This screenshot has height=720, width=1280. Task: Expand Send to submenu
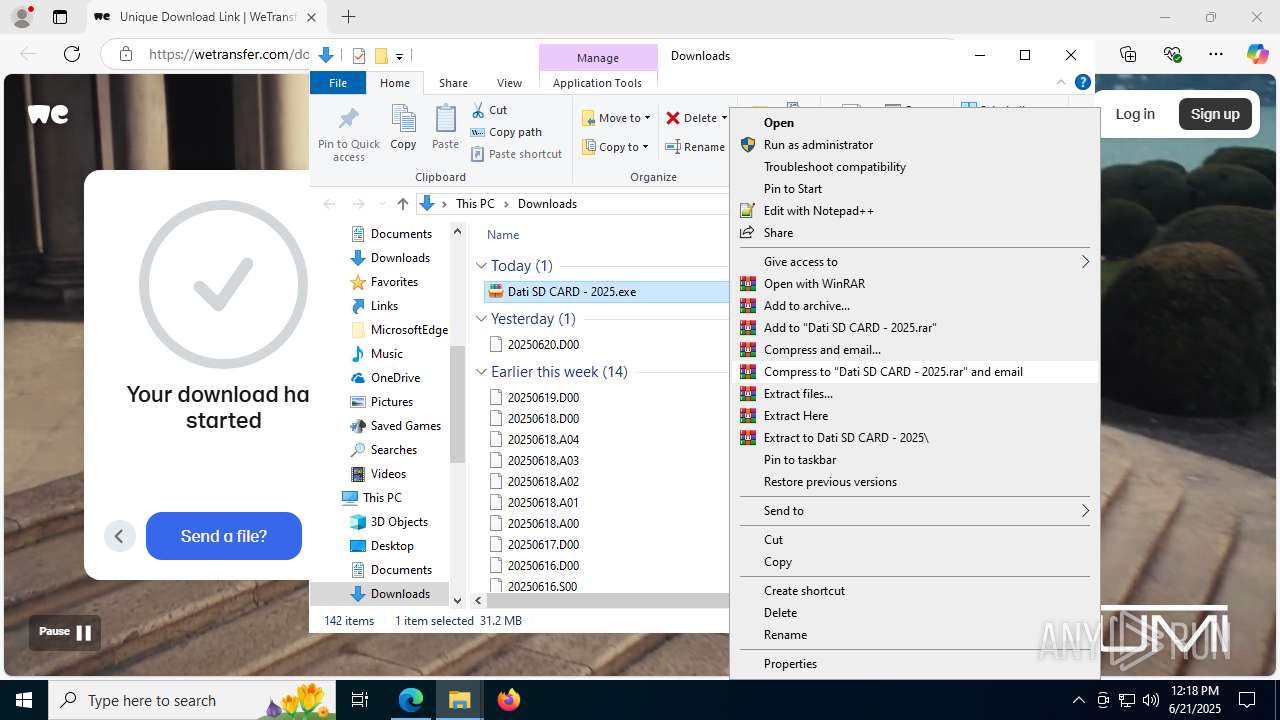pos(914,511)
